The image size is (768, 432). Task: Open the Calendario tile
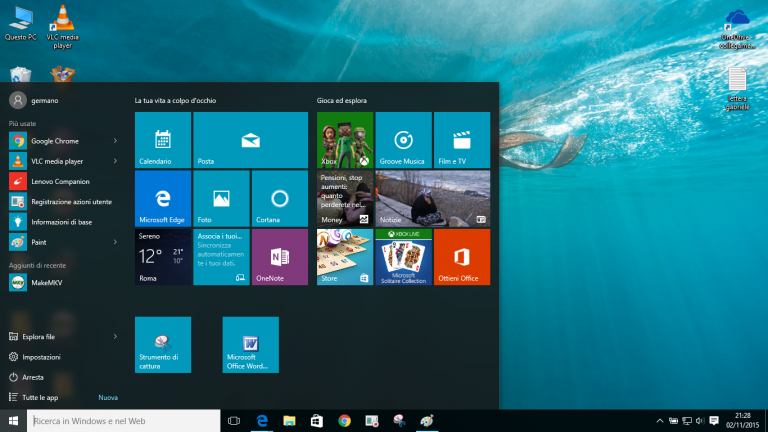pos(162,139)
